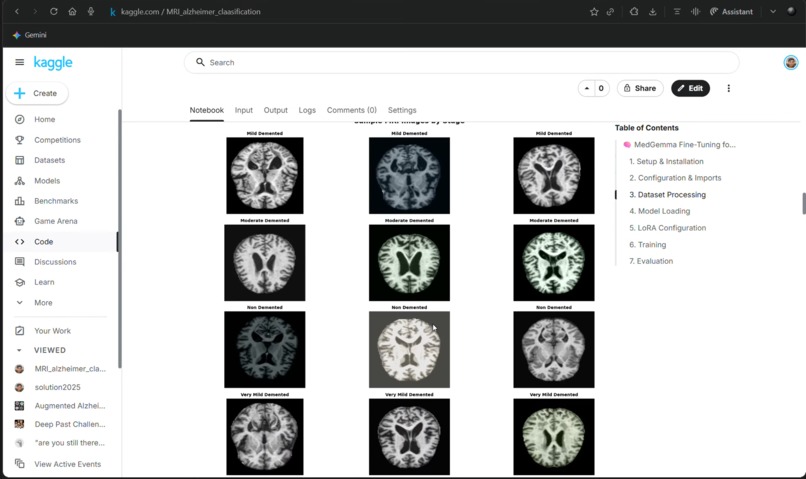
Task: Expand the toolbar chevron dropdown
Action: [773, 11]
